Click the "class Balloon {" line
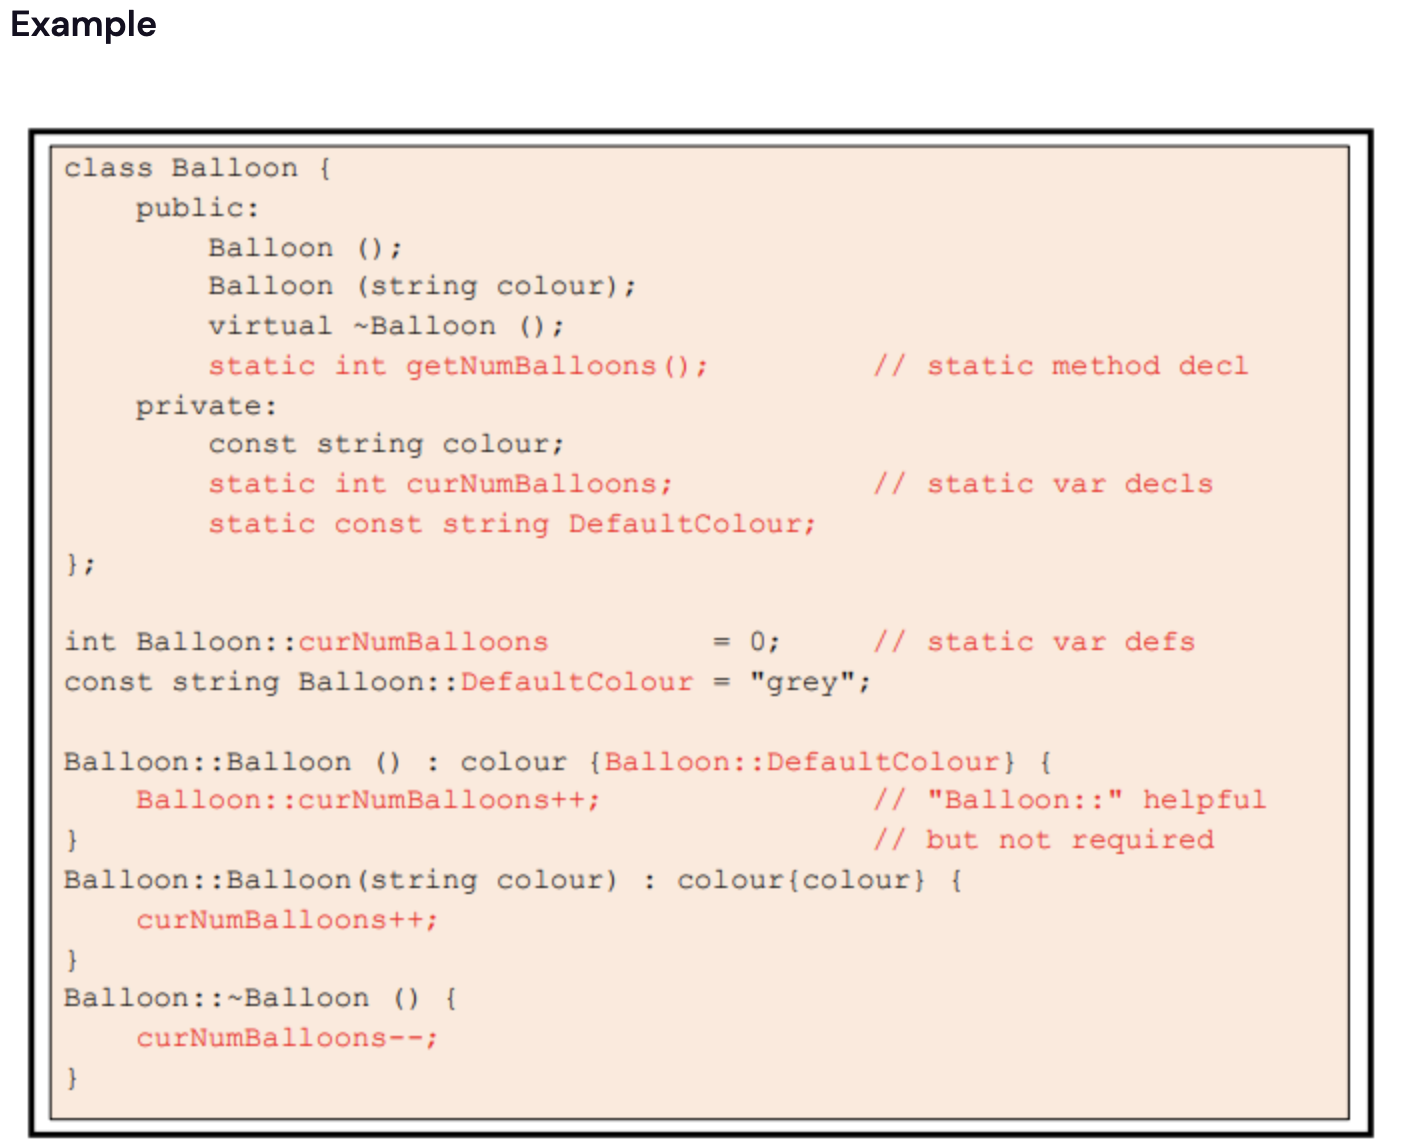Screen dimensions: 1414x1148 point(197,168)
